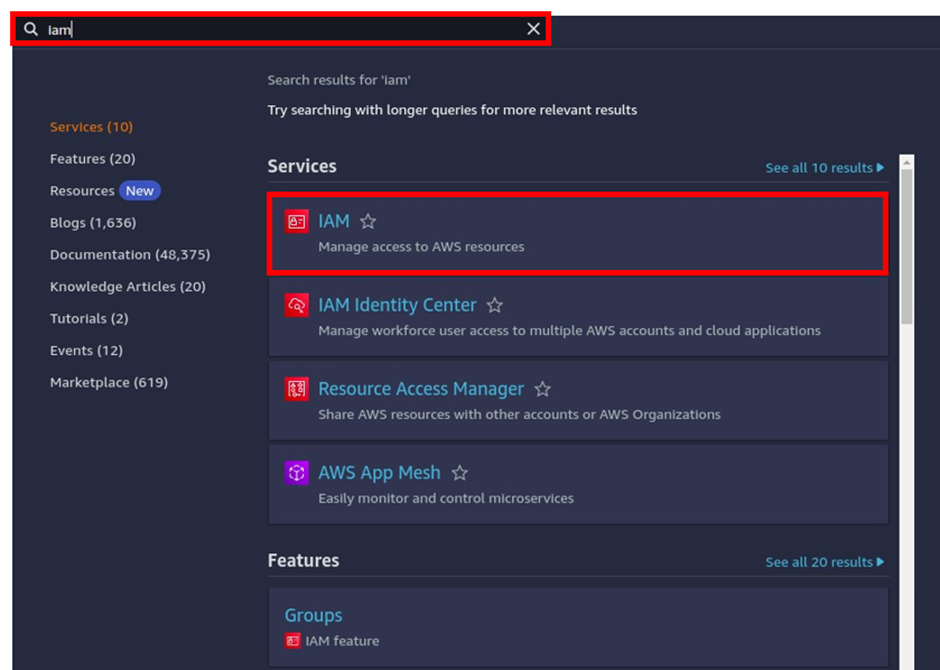Select Services (10) filter
This screenshot has height=670, width=940.
point(91,127)
